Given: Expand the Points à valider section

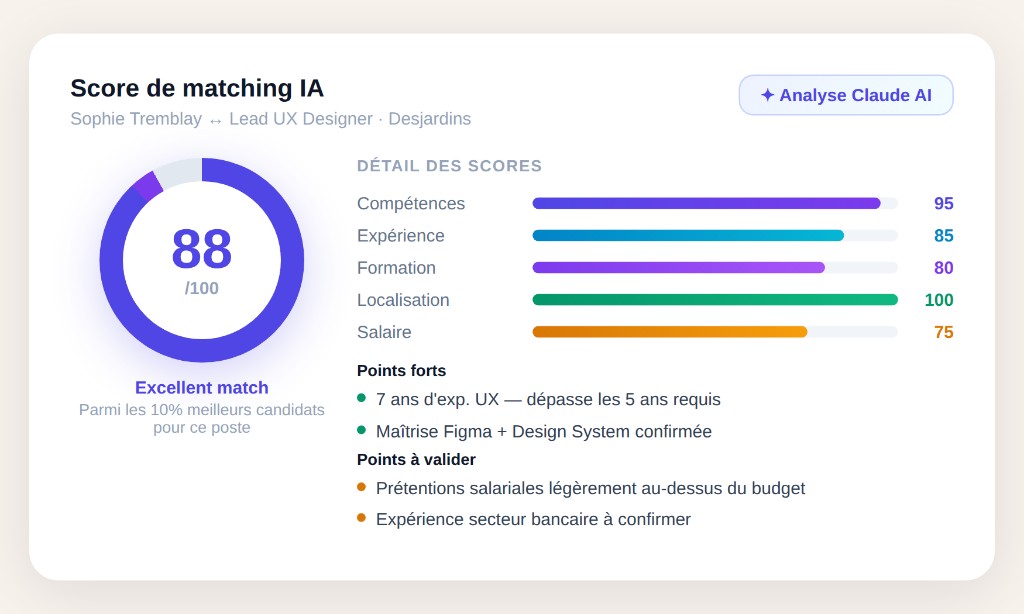Looking at the screenshot, I should 415,459.
